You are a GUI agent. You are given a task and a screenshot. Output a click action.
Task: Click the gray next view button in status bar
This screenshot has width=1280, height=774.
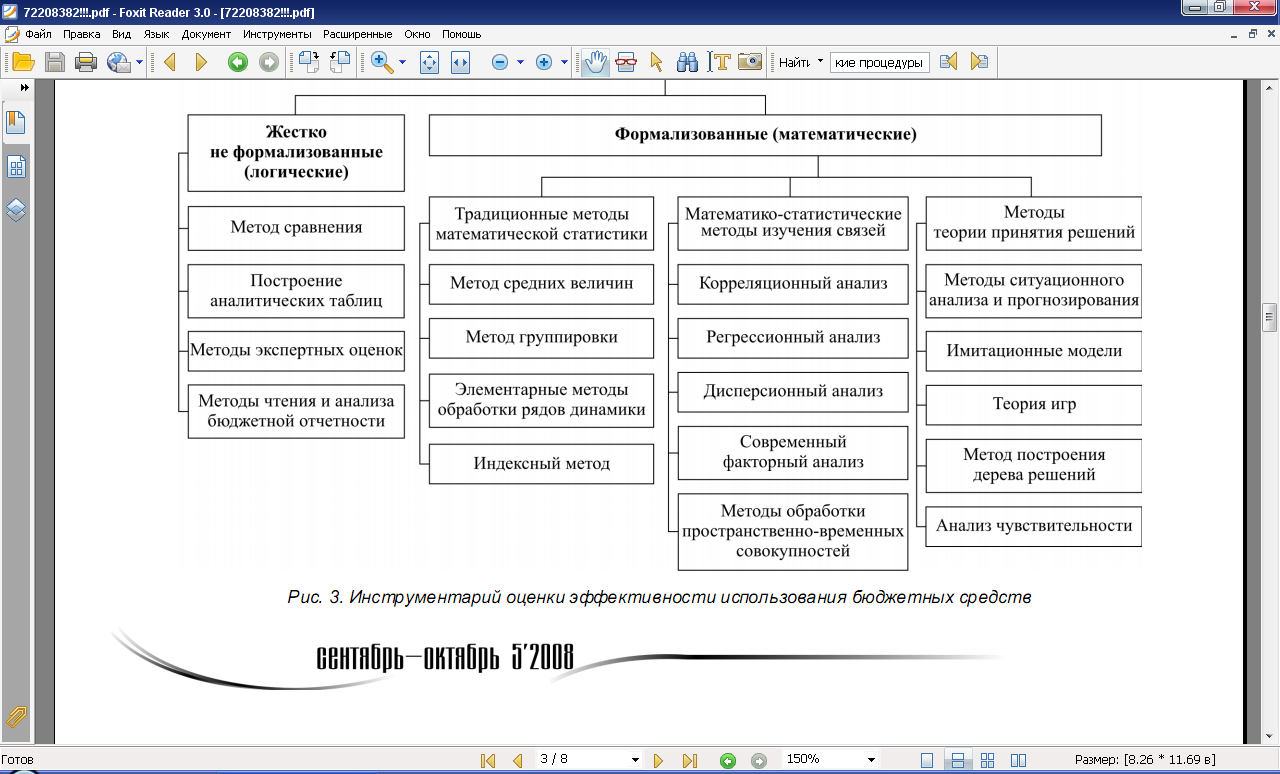click(x=759, y=761)
